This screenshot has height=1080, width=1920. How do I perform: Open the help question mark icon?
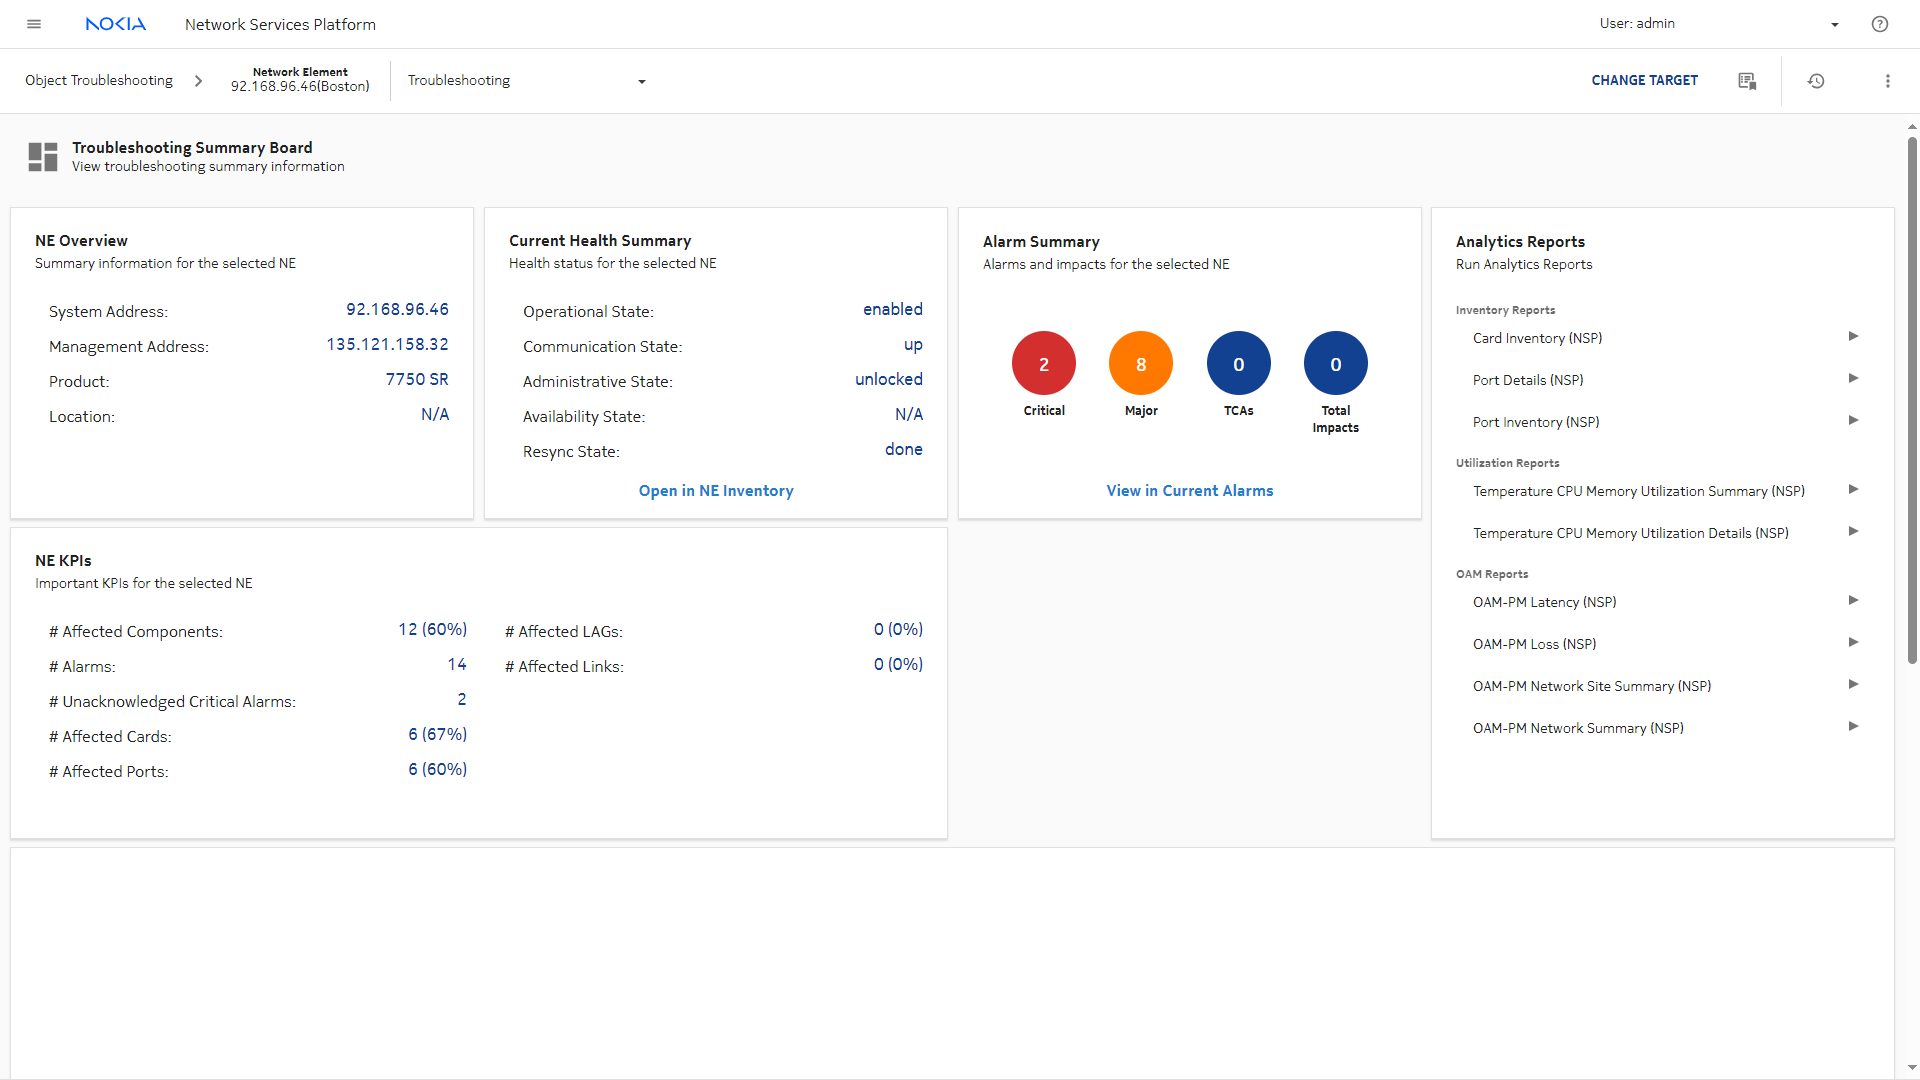click(1880, 24)
